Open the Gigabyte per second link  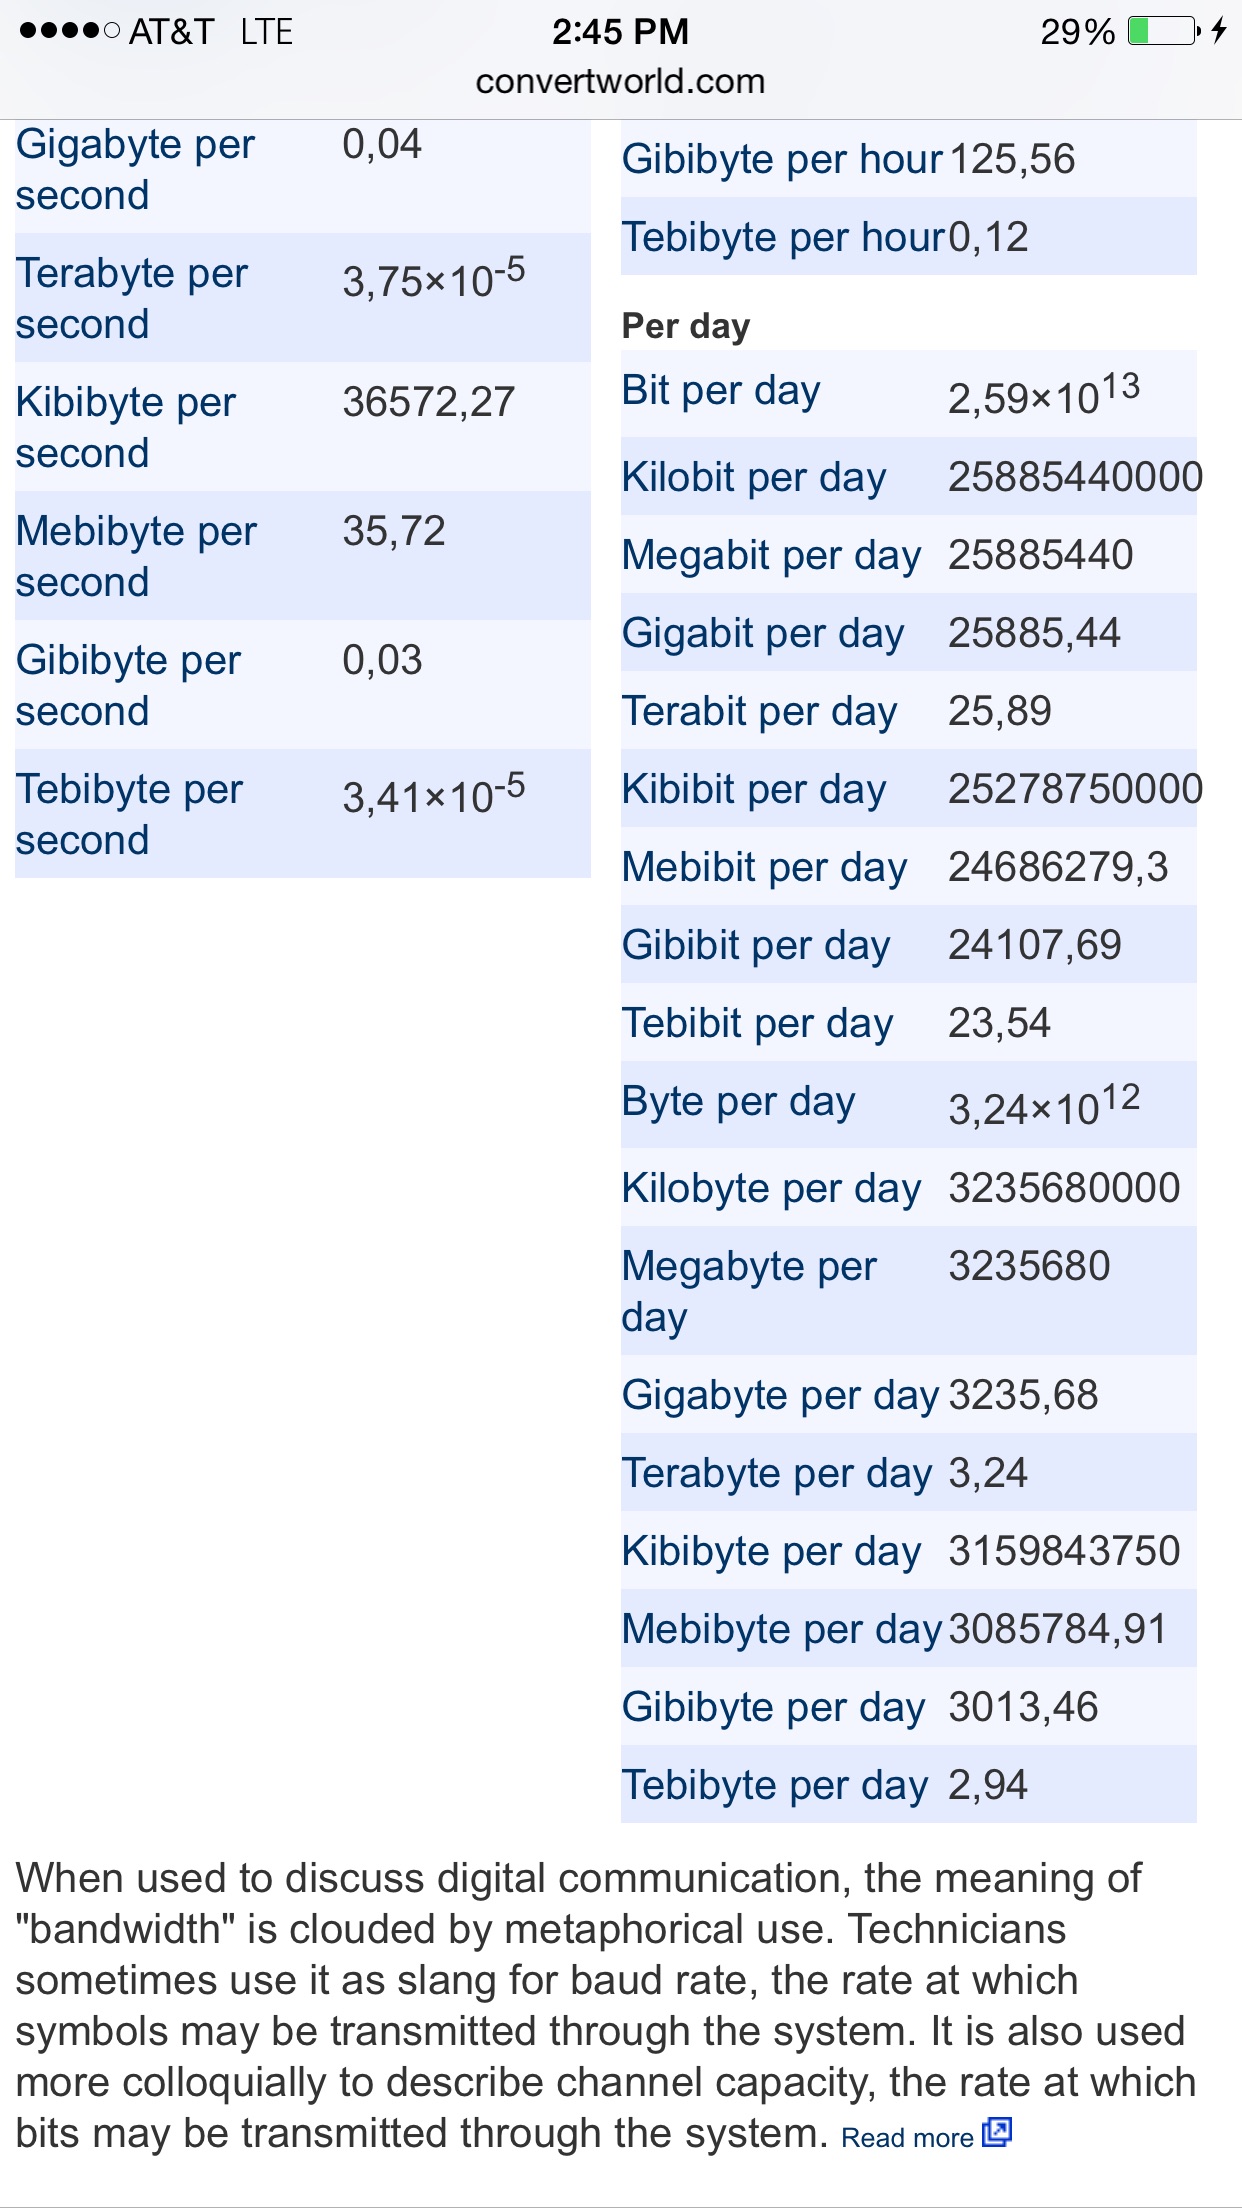135,169
